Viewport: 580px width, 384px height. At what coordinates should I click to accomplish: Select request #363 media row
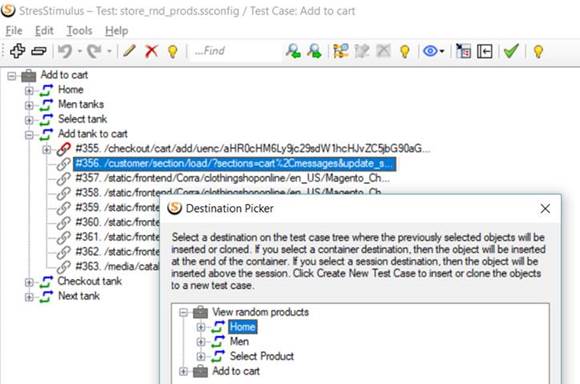click(117, 266)
